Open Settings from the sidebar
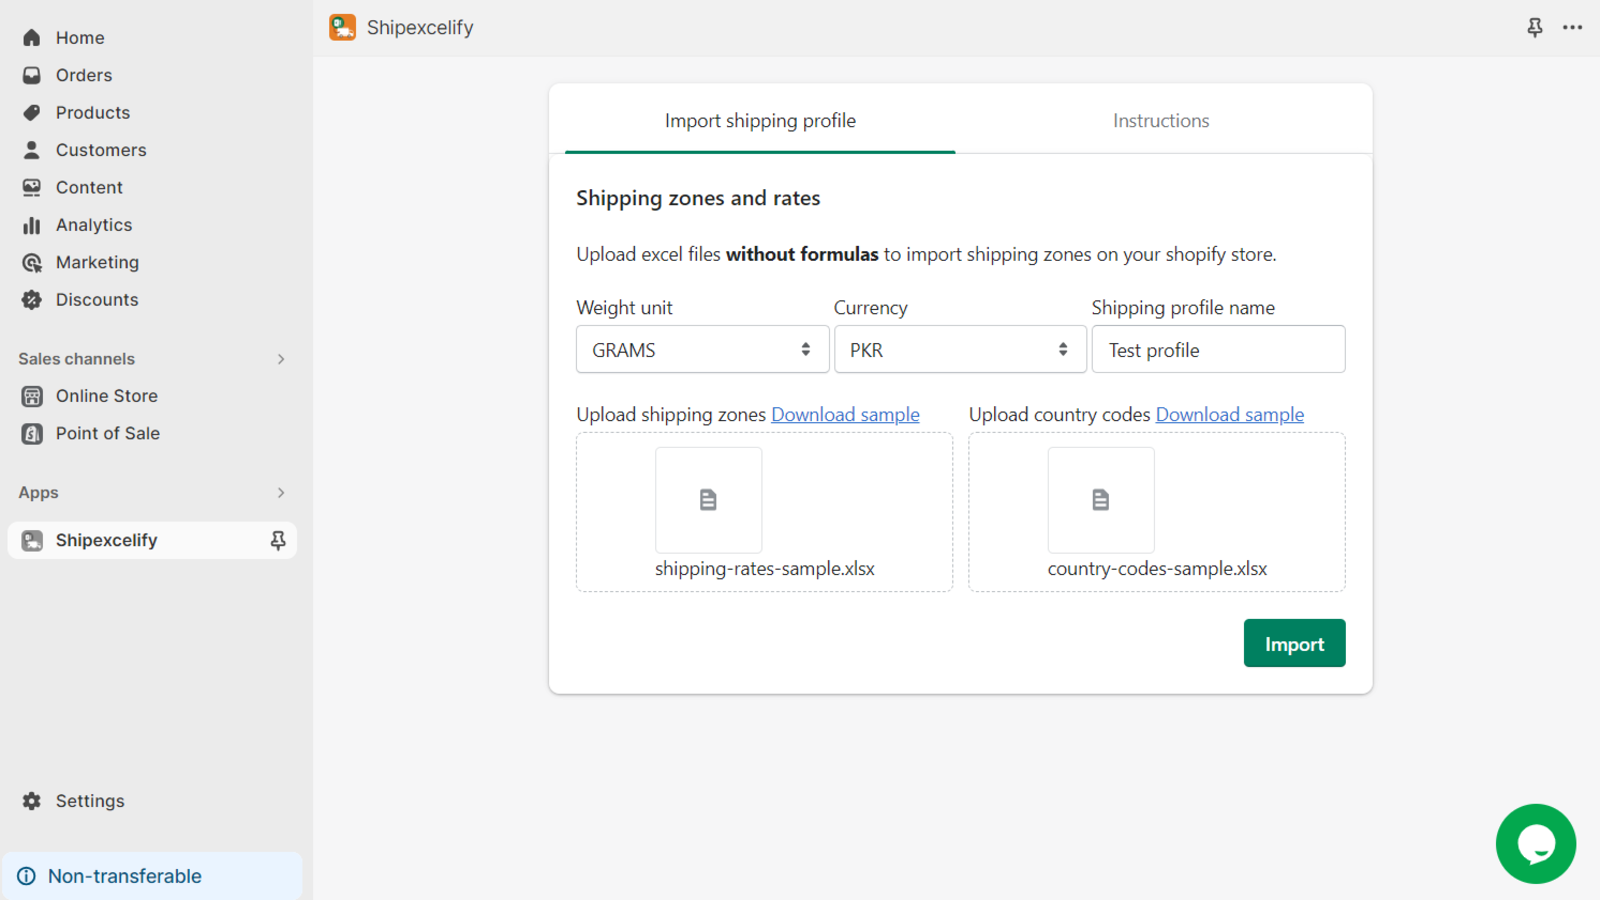The height and width of the screenshot is (900, 1600). pos(90,801)
